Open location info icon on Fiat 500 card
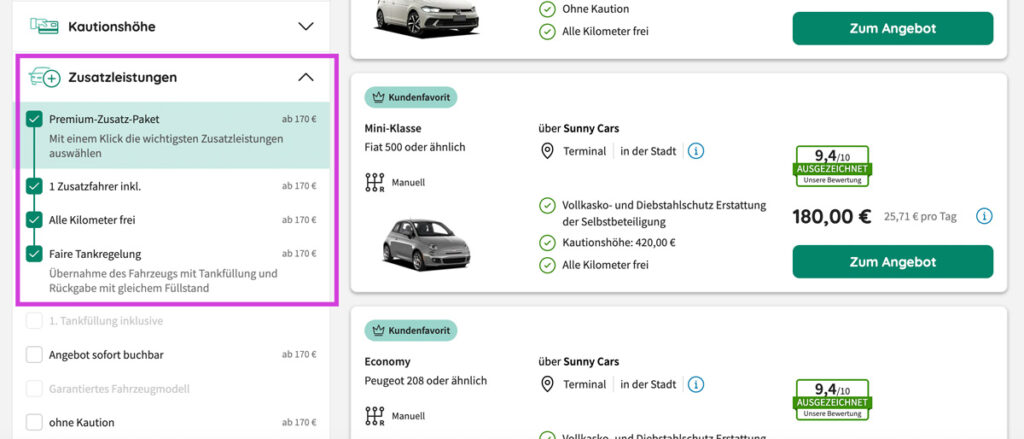The height and width of the screenshot is (439, 1024). (x=696, y=152)
